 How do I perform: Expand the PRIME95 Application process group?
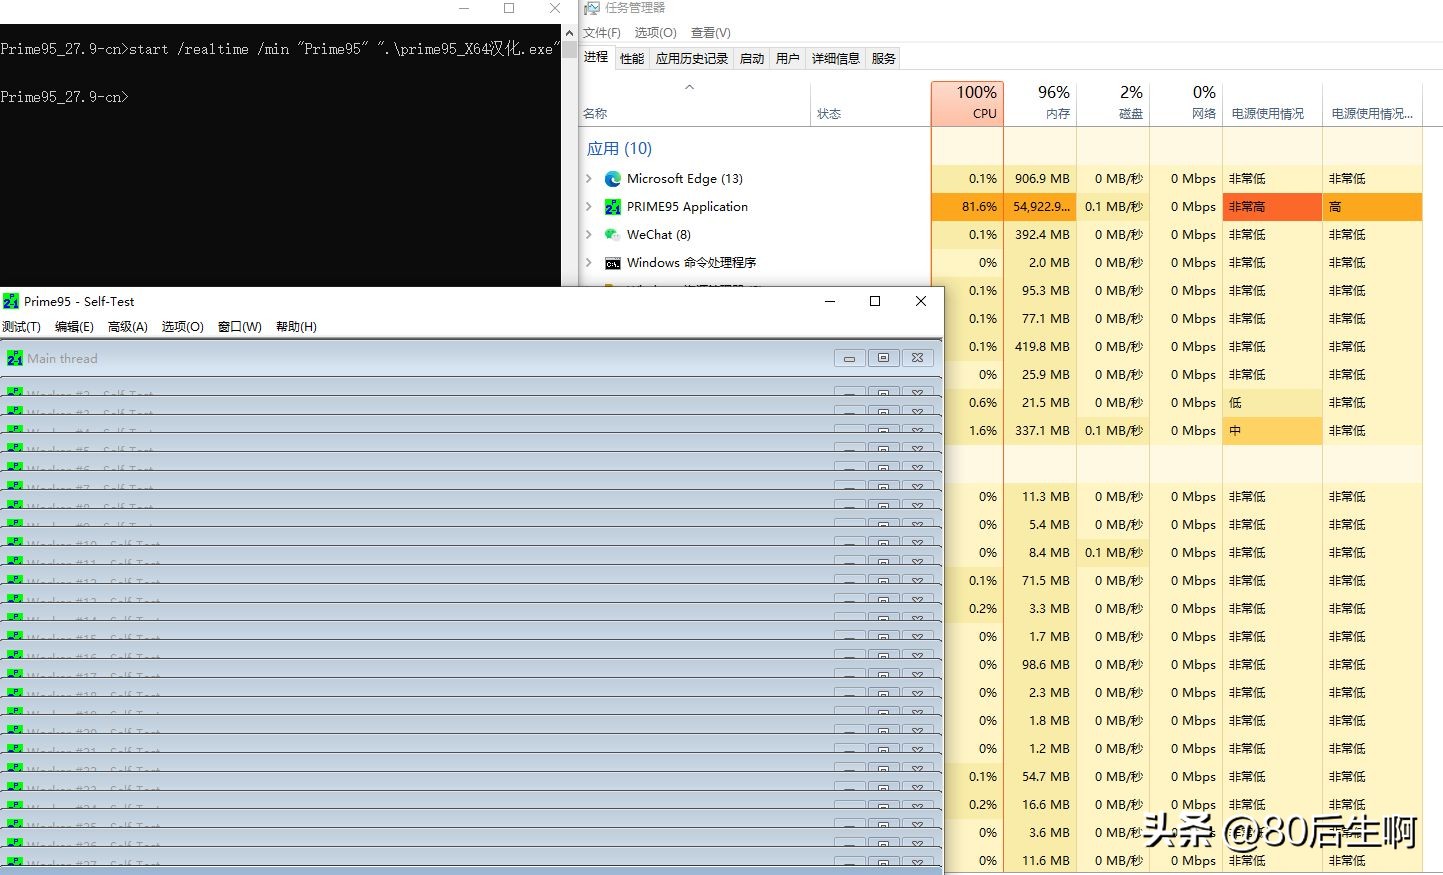click(x=589, y=207)
